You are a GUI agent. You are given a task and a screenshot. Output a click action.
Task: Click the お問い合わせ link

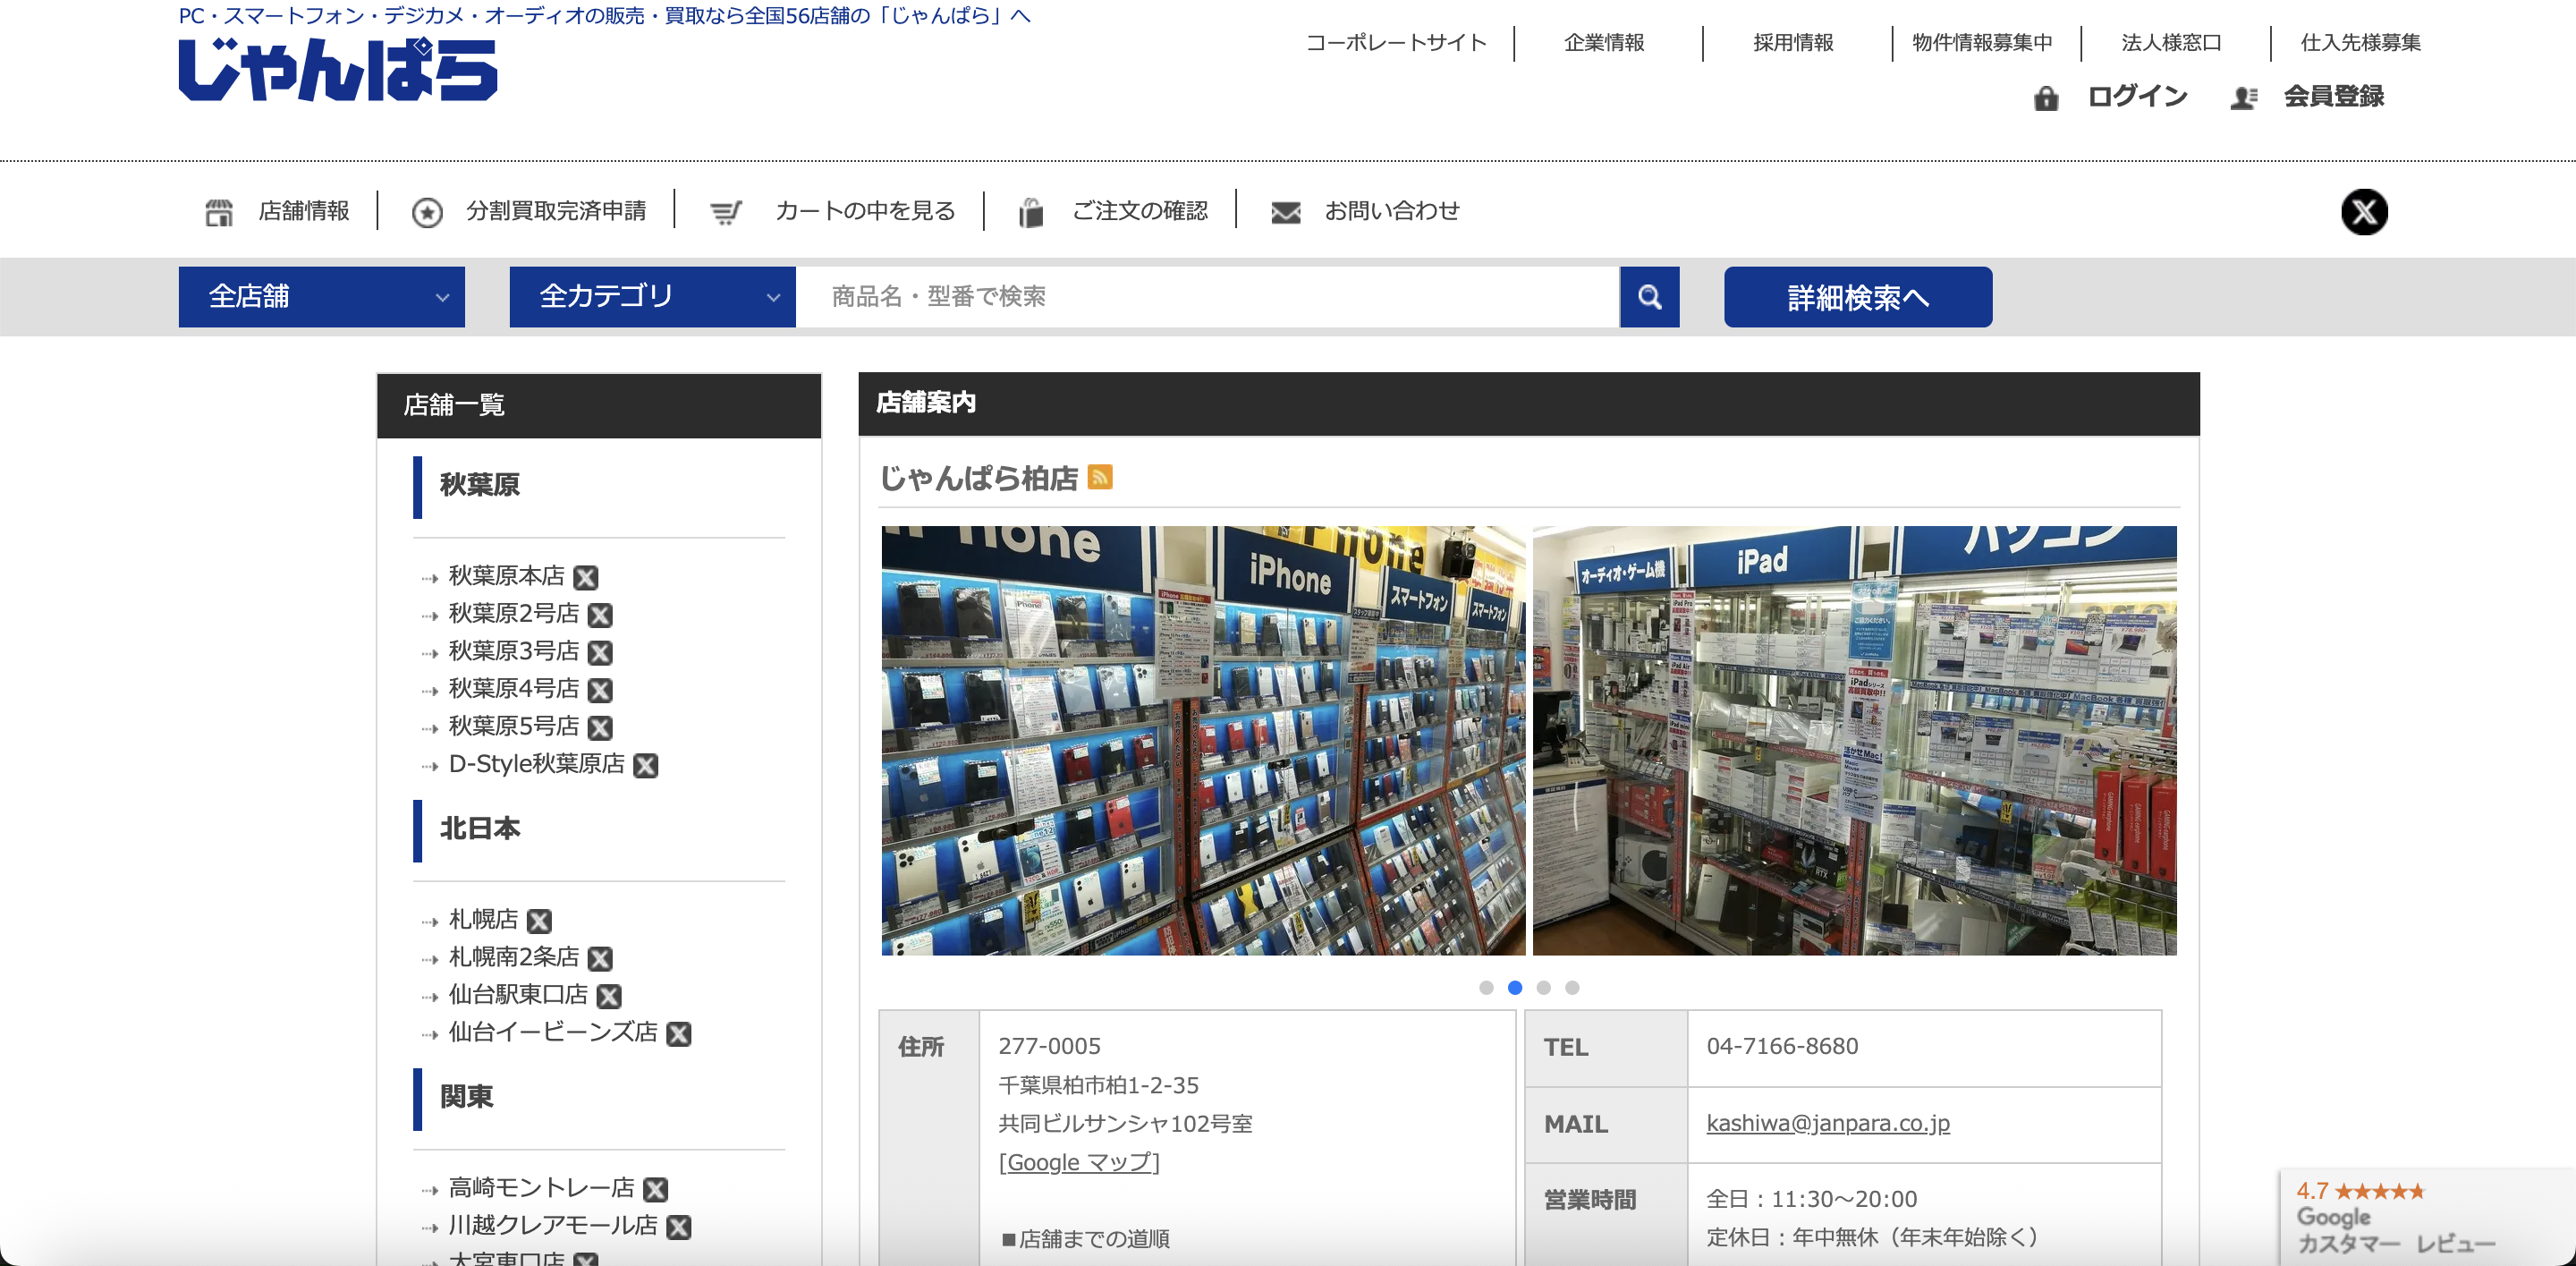1392,211
